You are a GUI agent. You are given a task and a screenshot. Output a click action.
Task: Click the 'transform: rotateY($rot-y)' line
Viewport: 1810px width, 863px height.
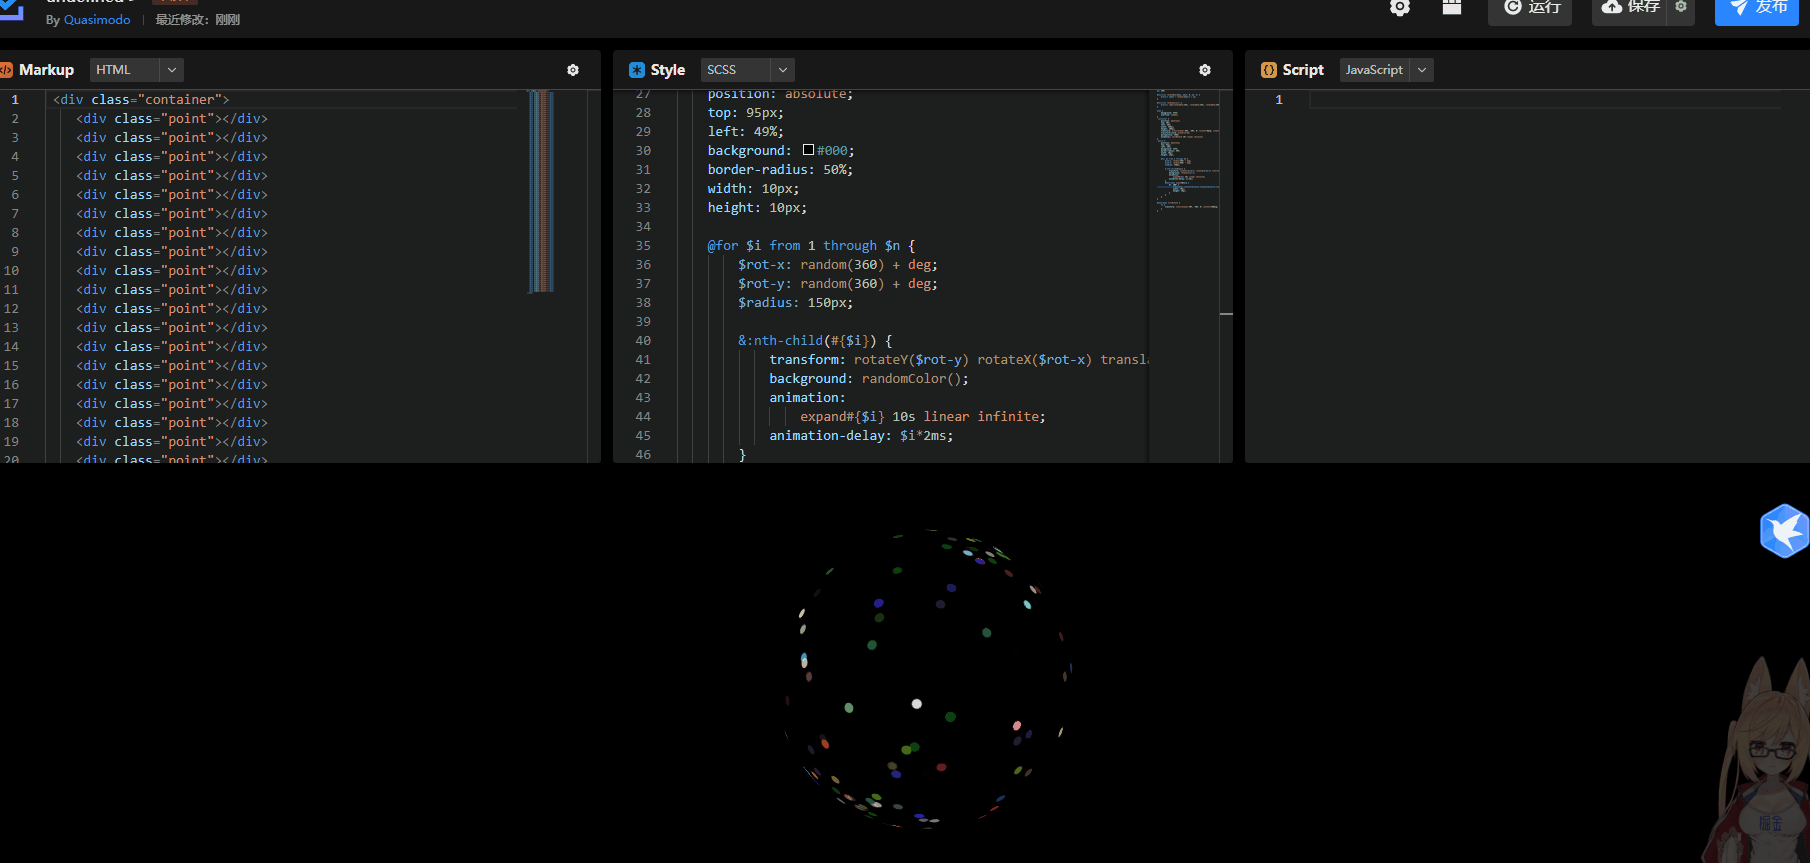959,360
